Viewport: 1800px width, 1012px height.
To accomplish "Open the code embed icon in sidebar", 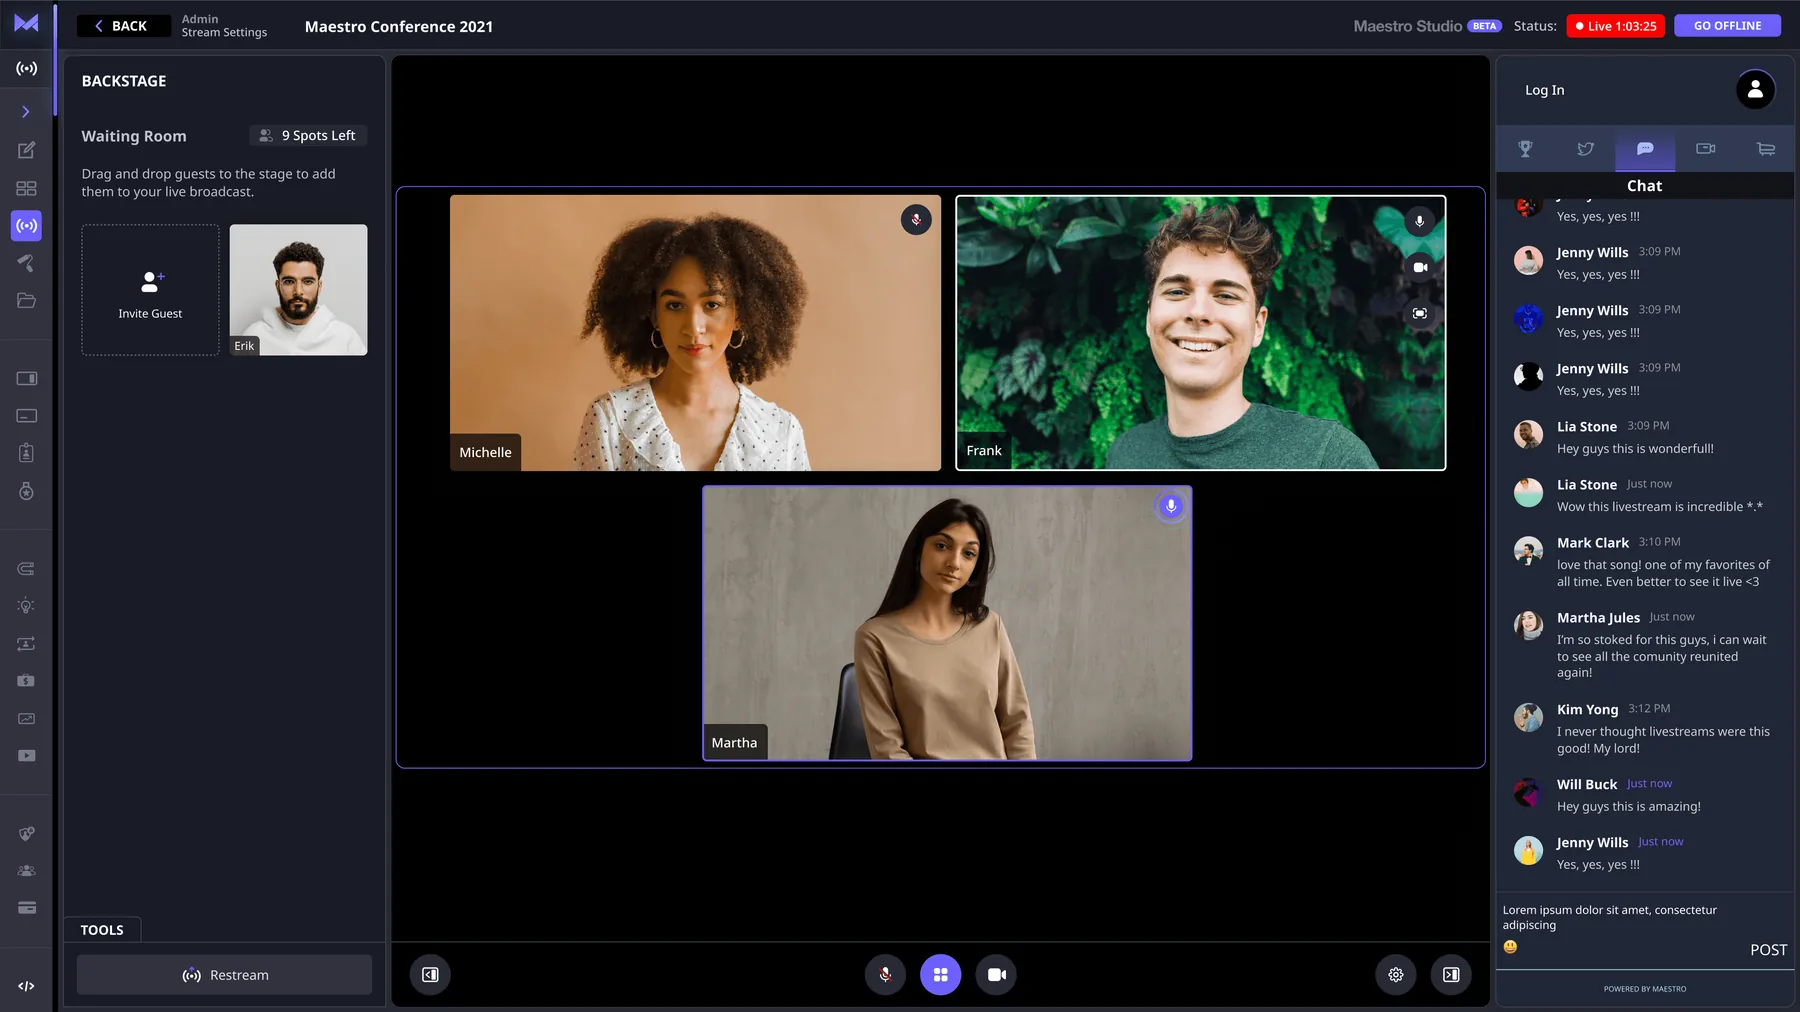I will click(x=26, y=986).
